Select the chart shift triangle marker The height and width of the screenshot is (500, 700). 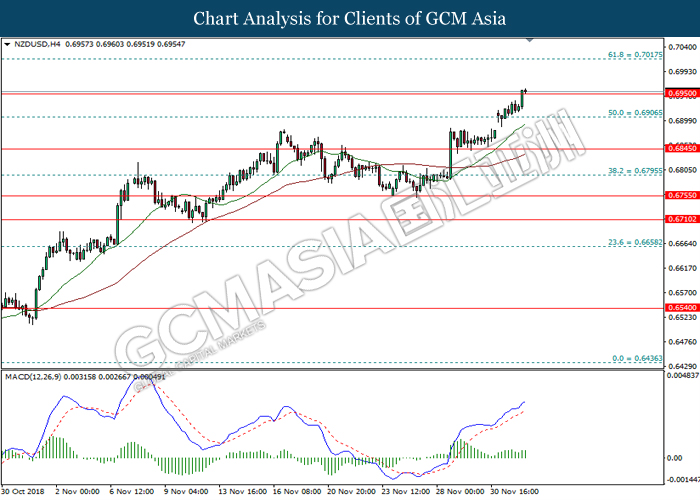coord(530,40)
